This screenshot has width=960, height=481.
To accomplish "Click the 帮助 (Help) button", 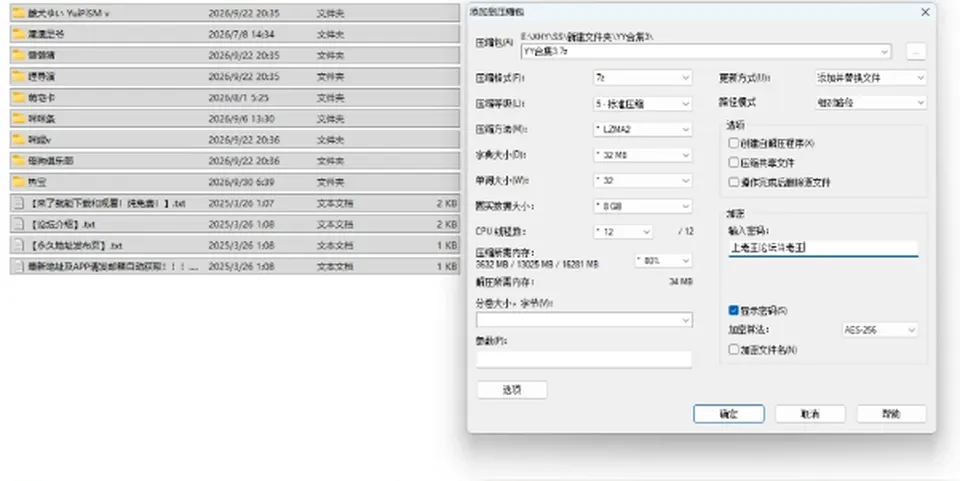I will point(891,414).
